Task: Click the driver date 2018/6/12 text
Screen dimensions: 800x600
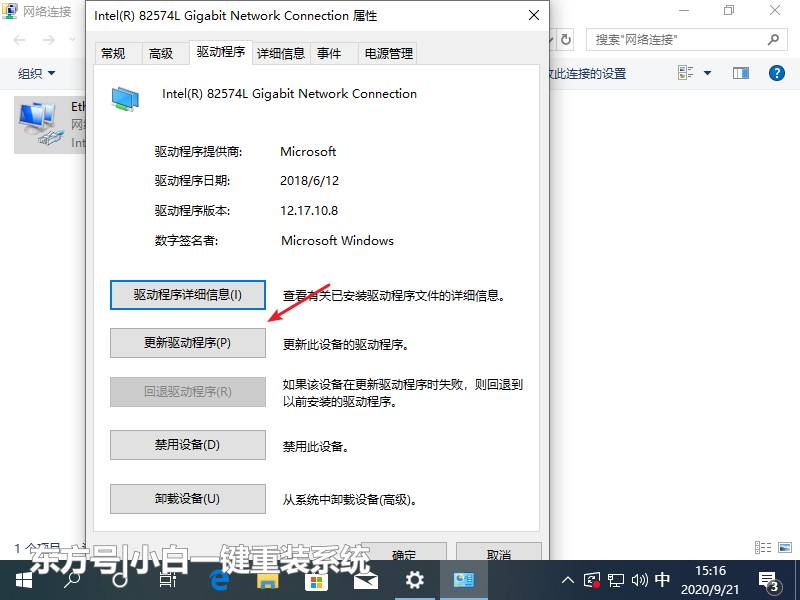Action: (309, 181)
